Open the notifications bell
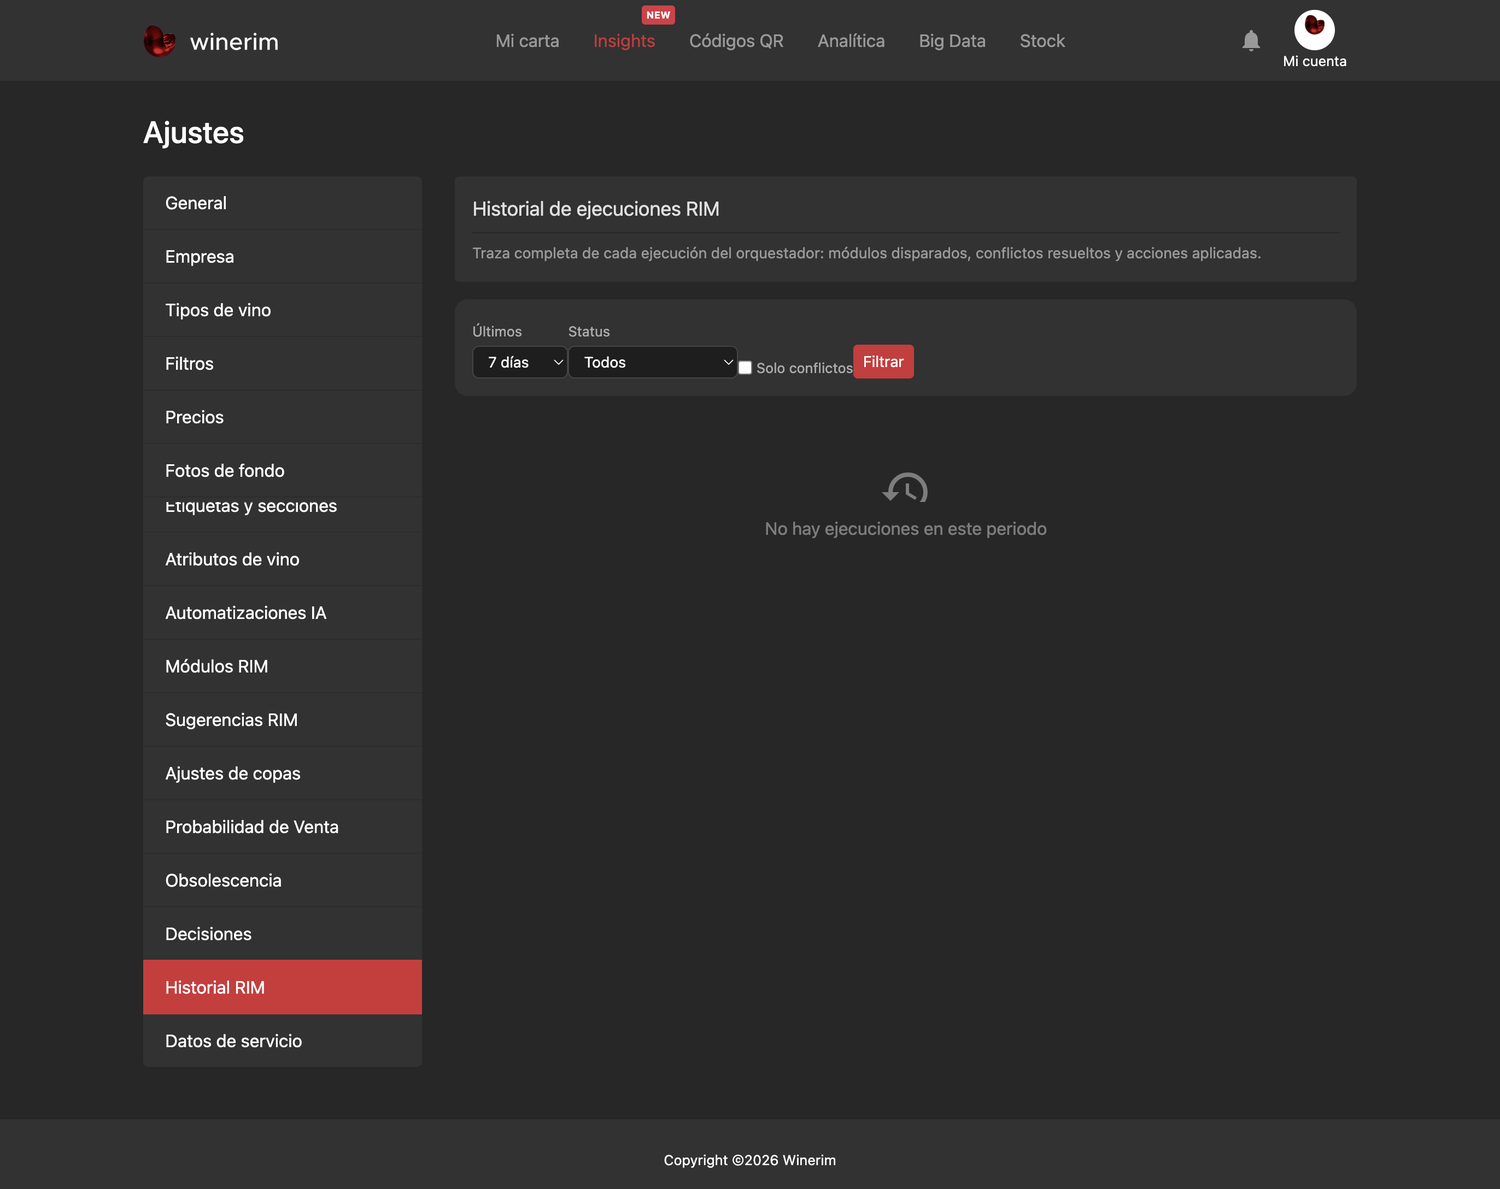This screenshot has height=1189, width=1500. pyautogui.click(x=1251, y=41)
